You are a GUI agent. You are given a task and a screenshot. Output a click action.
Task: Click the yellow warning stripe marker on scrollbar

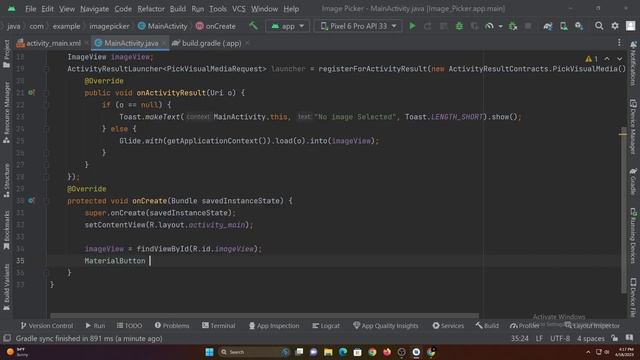click(x=623, y=133)
